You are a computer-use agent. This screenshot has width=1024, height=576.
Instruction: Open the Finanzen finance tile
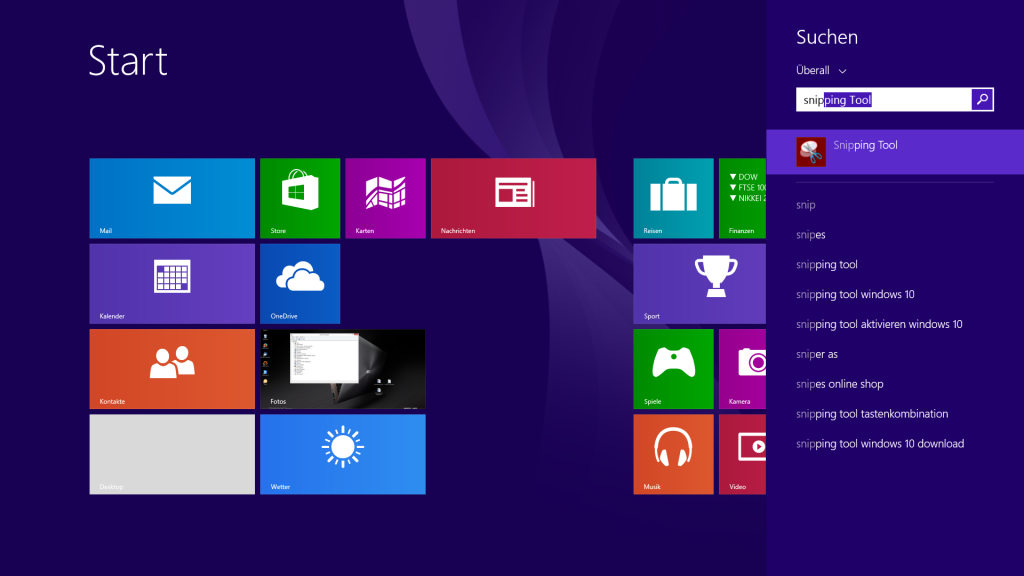743,198
